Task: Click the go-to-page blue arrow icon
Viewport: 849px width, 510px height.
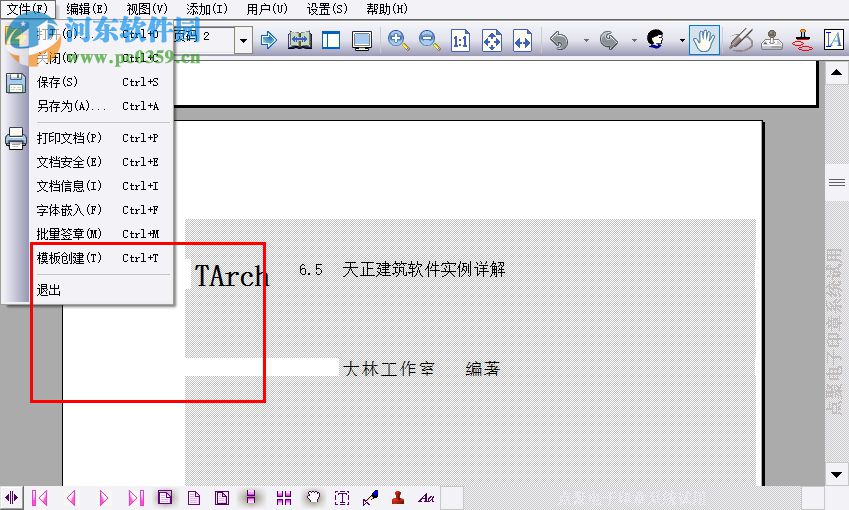Action: click(269, 40)
